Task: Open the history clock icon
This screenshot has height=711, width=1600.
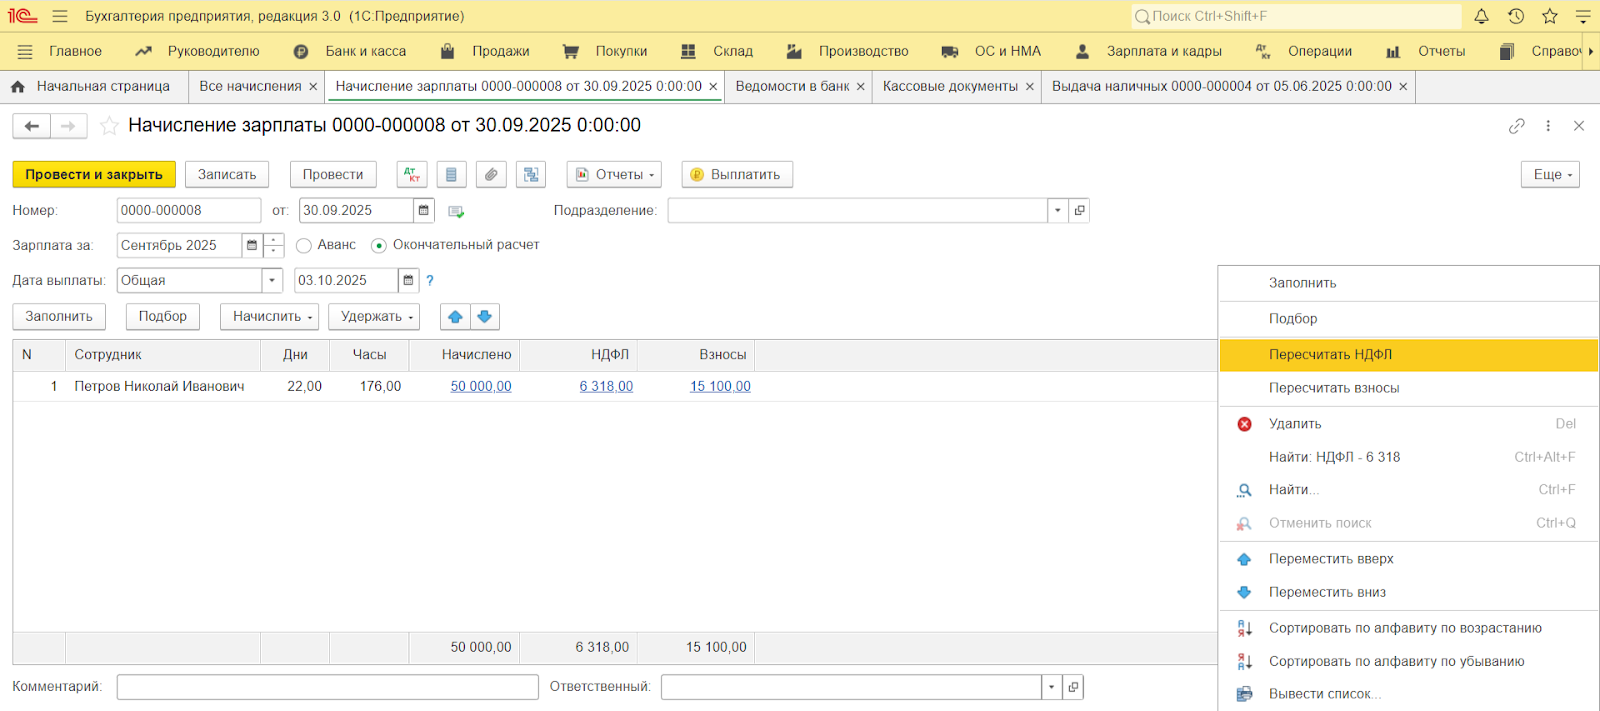Action: (x=1516, y=16)
